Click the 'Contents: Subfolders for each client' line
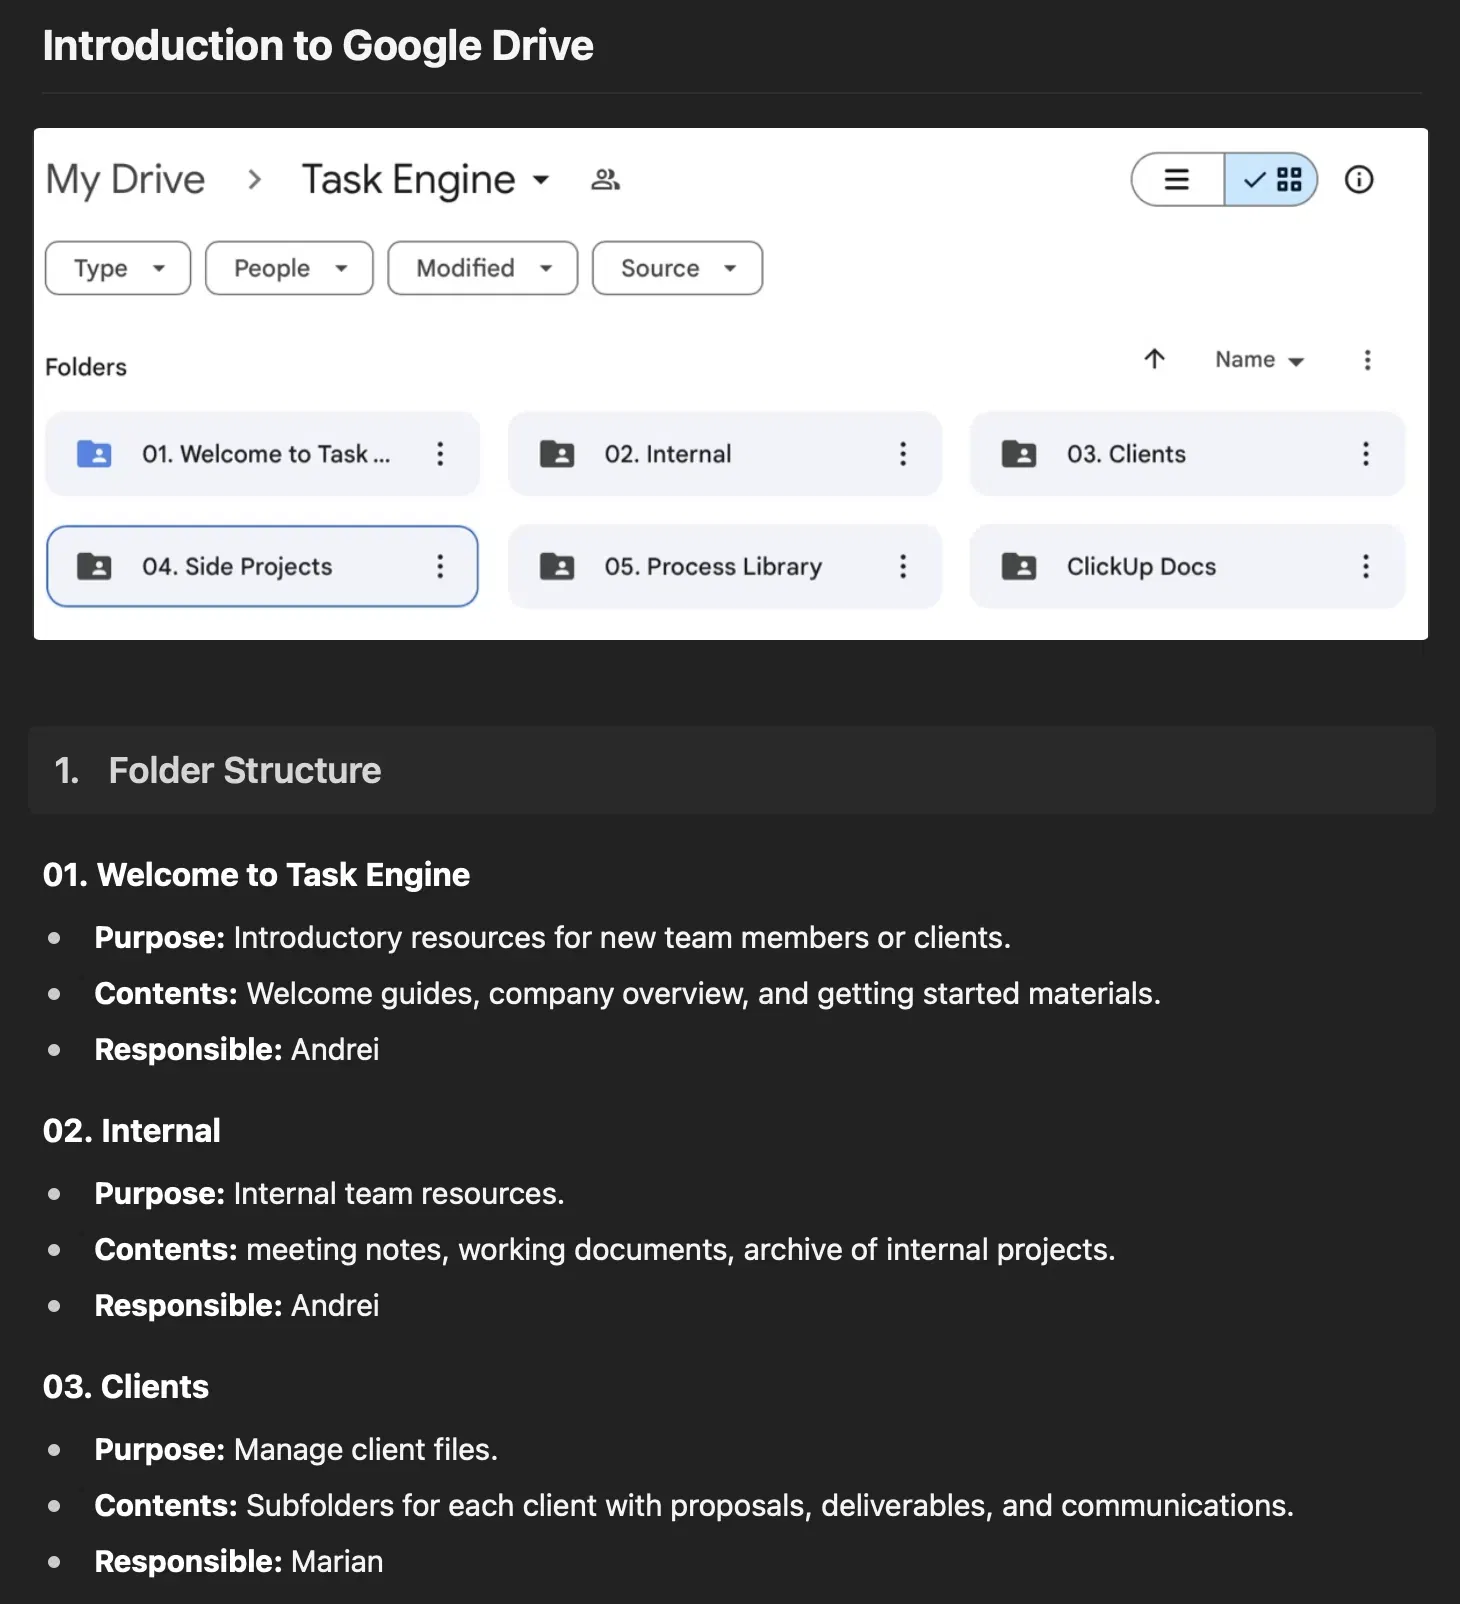Screen dimensions: 1460x1604 (694, 1505)
